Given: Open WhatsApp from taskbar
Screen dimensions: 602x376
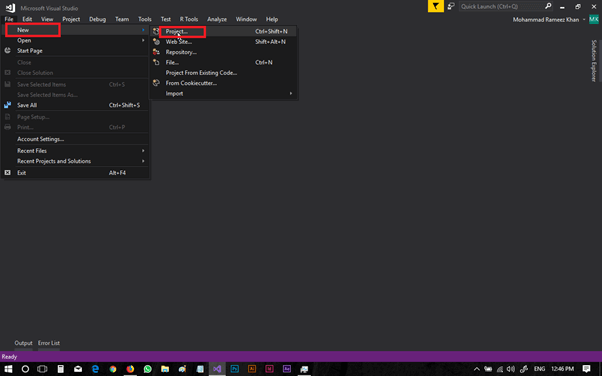Looking at the screenshot, I should pyautogui.click(x=147, y=369).
